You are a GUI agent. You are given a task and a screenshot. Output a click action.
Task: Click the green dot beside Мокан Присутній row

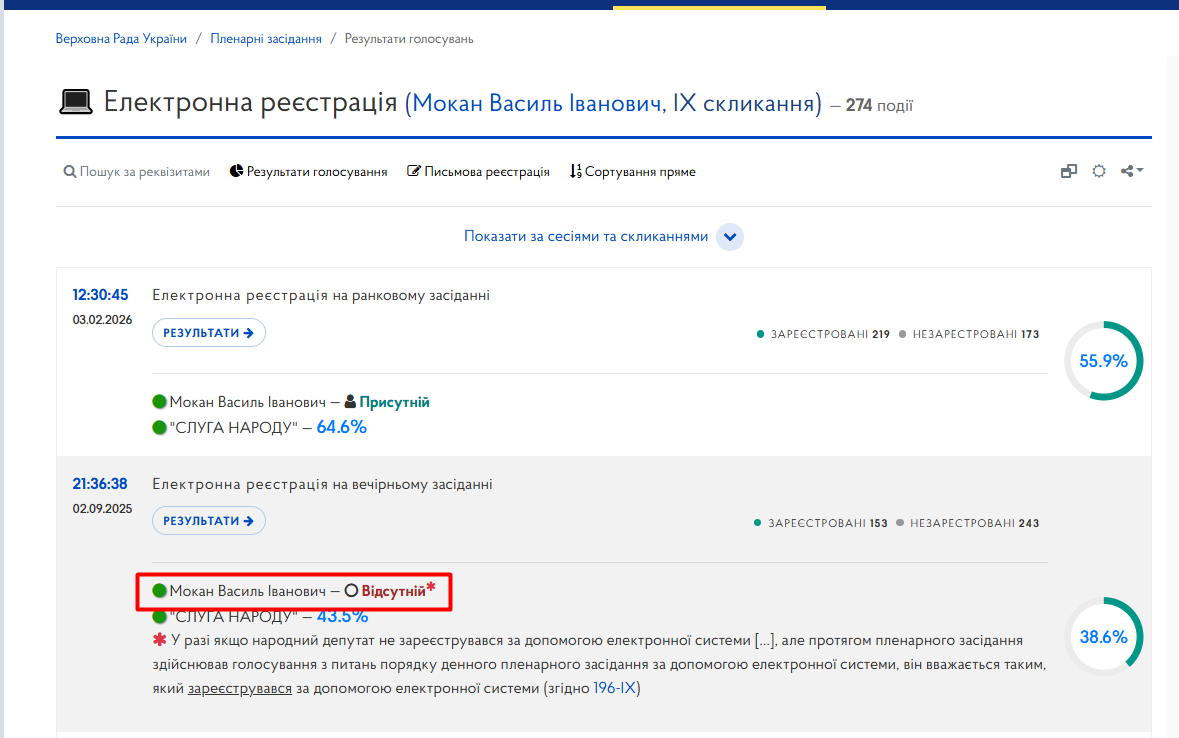(x=159, y=402)
